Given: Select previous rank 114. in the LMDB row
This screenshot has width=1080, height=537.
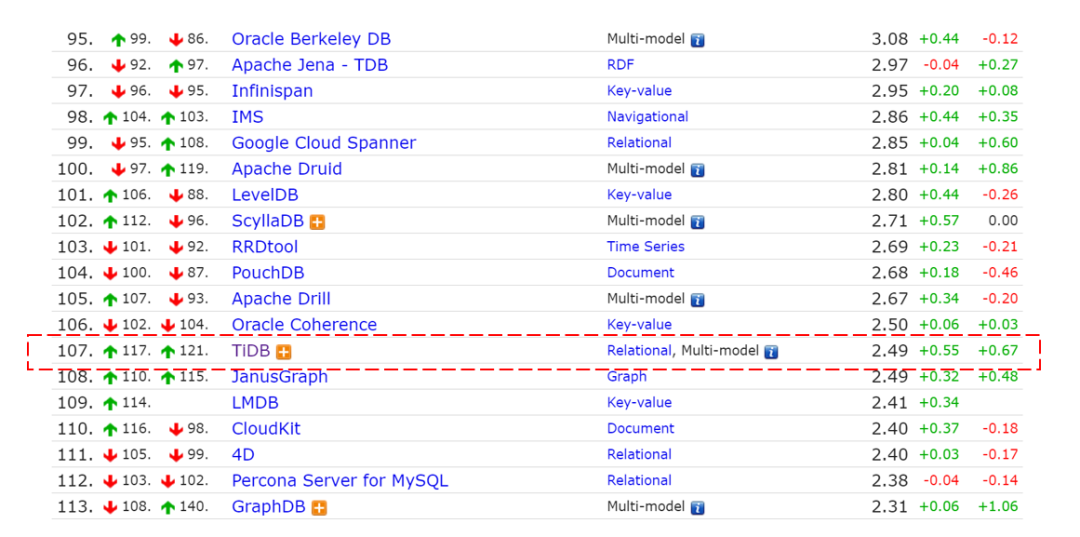Looking at the screenshot, I should click(x=136, y=403).
